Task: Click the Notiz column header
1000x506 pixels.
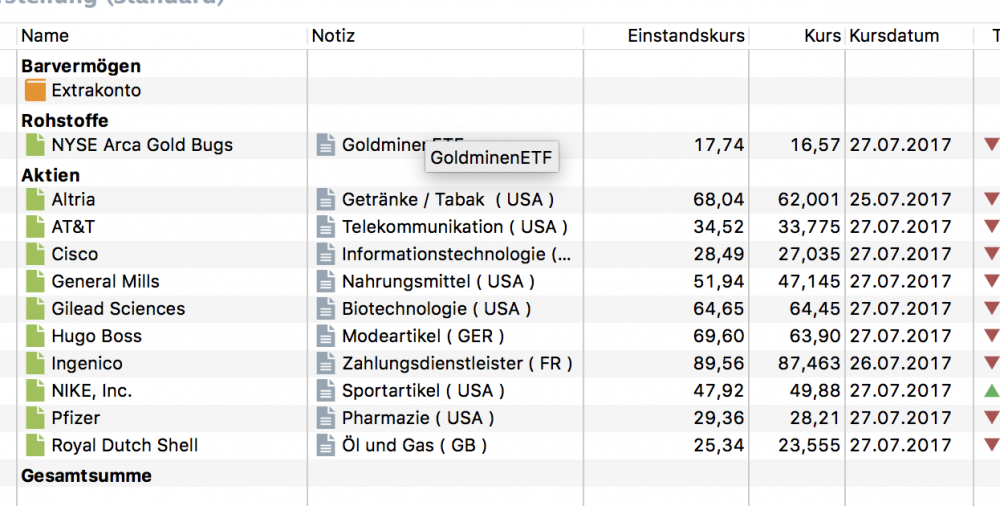Action: (x=333, y=36)
